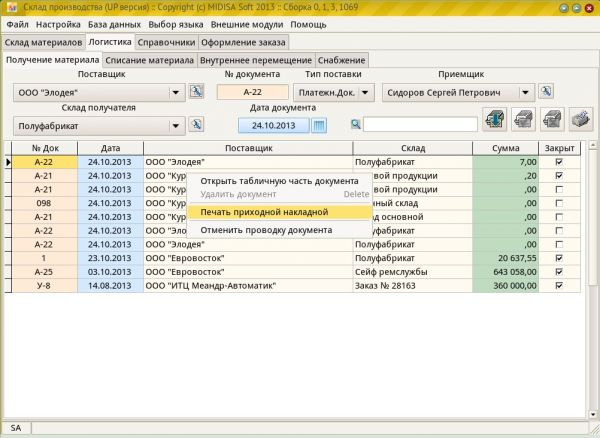Toggle Закрыт checkbox in the first A-22 row

[559, 161]
